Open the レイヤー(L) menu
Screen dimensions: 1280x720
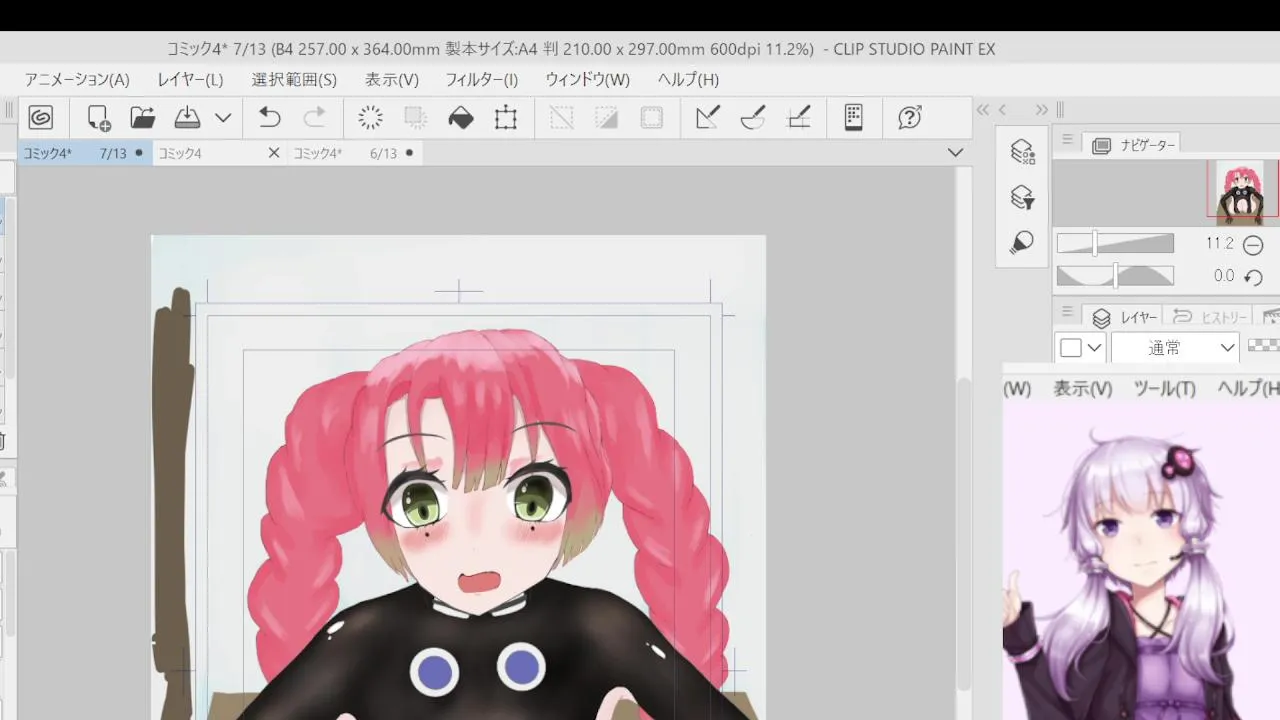click(x=190, y=79)
